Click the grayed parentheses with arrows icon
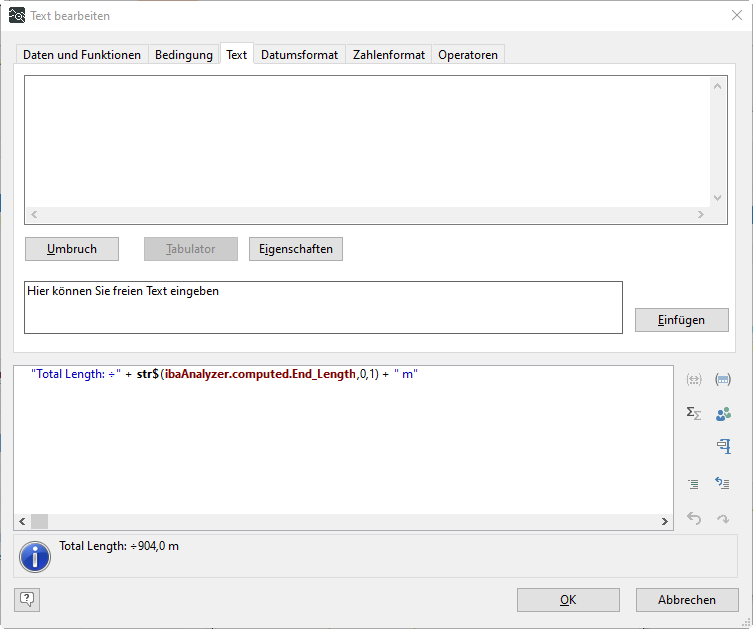 [693, 380]
